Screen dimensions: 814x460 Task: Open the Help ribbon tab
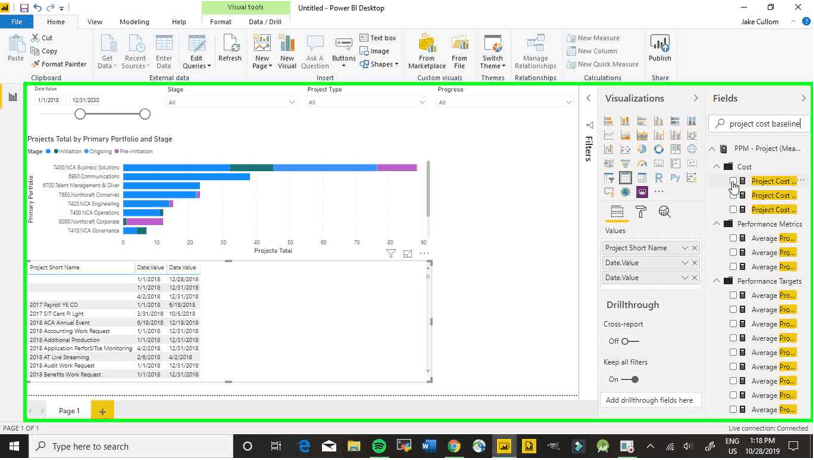[179, 22]
